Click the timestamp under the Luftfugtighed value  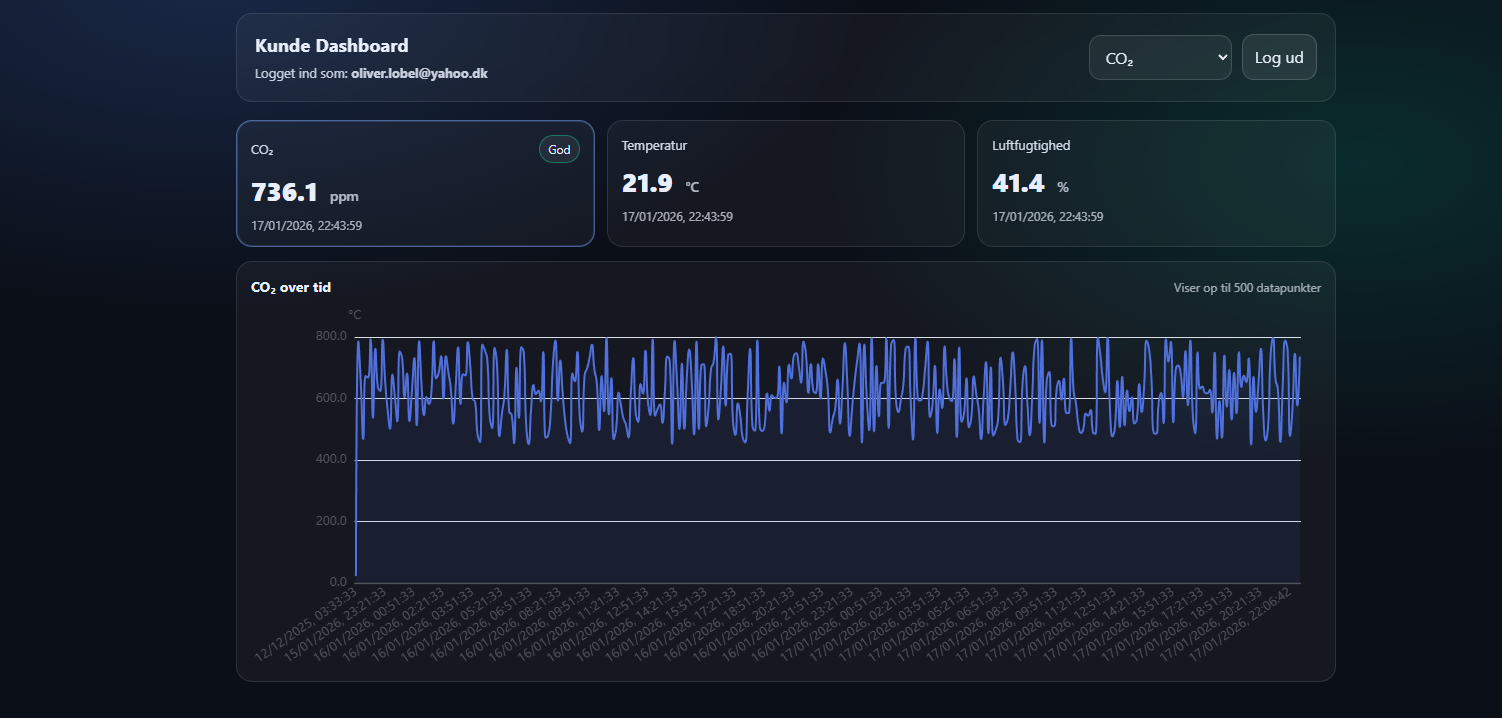click(x=1047, y=217)
